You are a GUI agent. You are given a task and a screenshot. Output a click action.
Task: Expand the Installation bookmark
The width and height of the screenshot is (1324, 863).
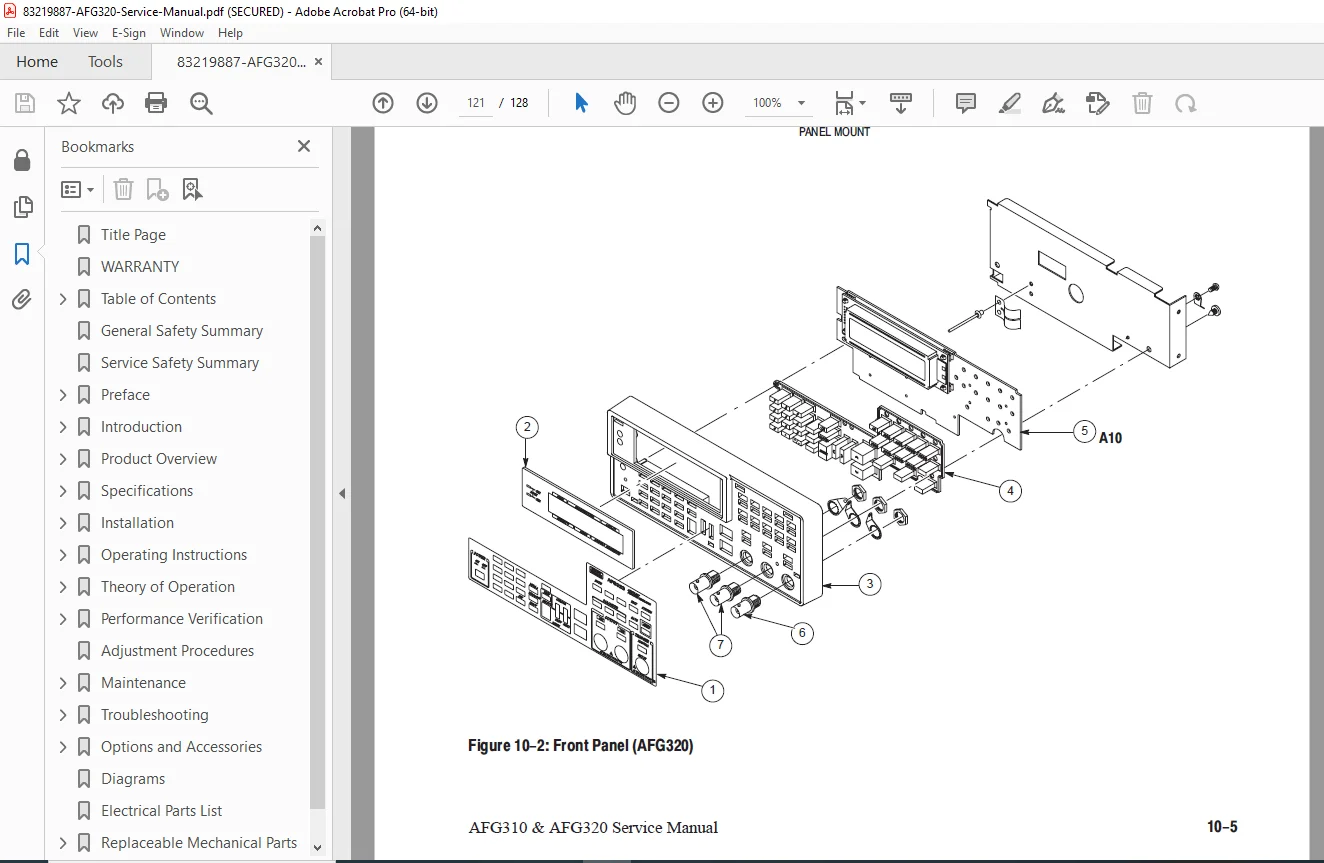point(63,523)
